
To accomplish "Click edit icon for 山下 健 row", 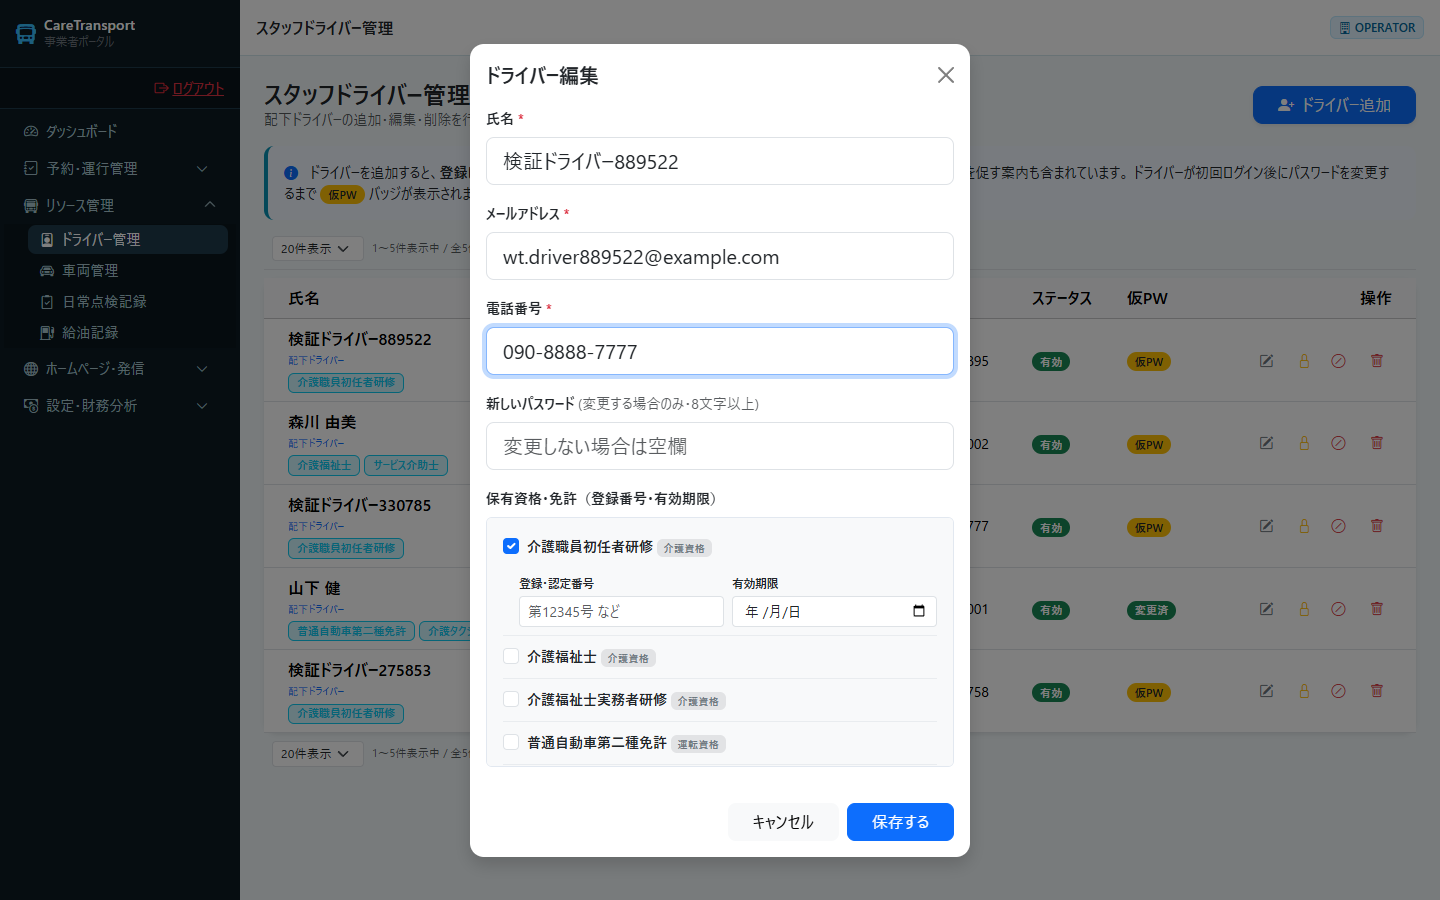I will coord(1266,609).
